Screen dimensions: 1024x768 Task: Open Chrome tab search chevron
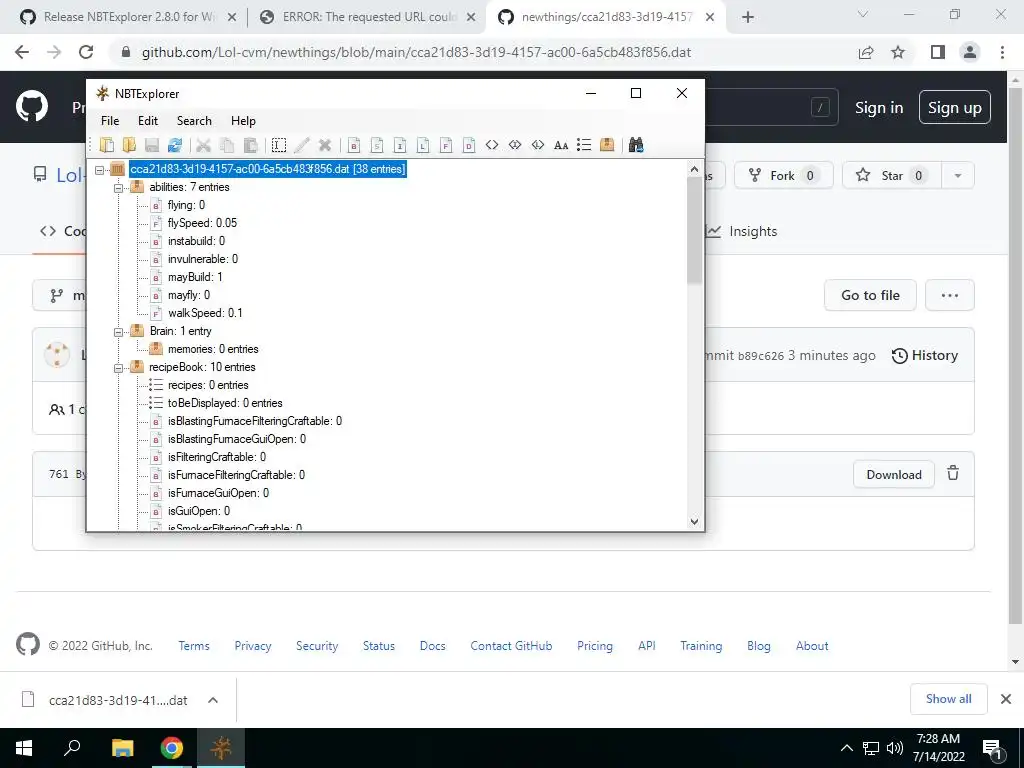coord(863,15)
